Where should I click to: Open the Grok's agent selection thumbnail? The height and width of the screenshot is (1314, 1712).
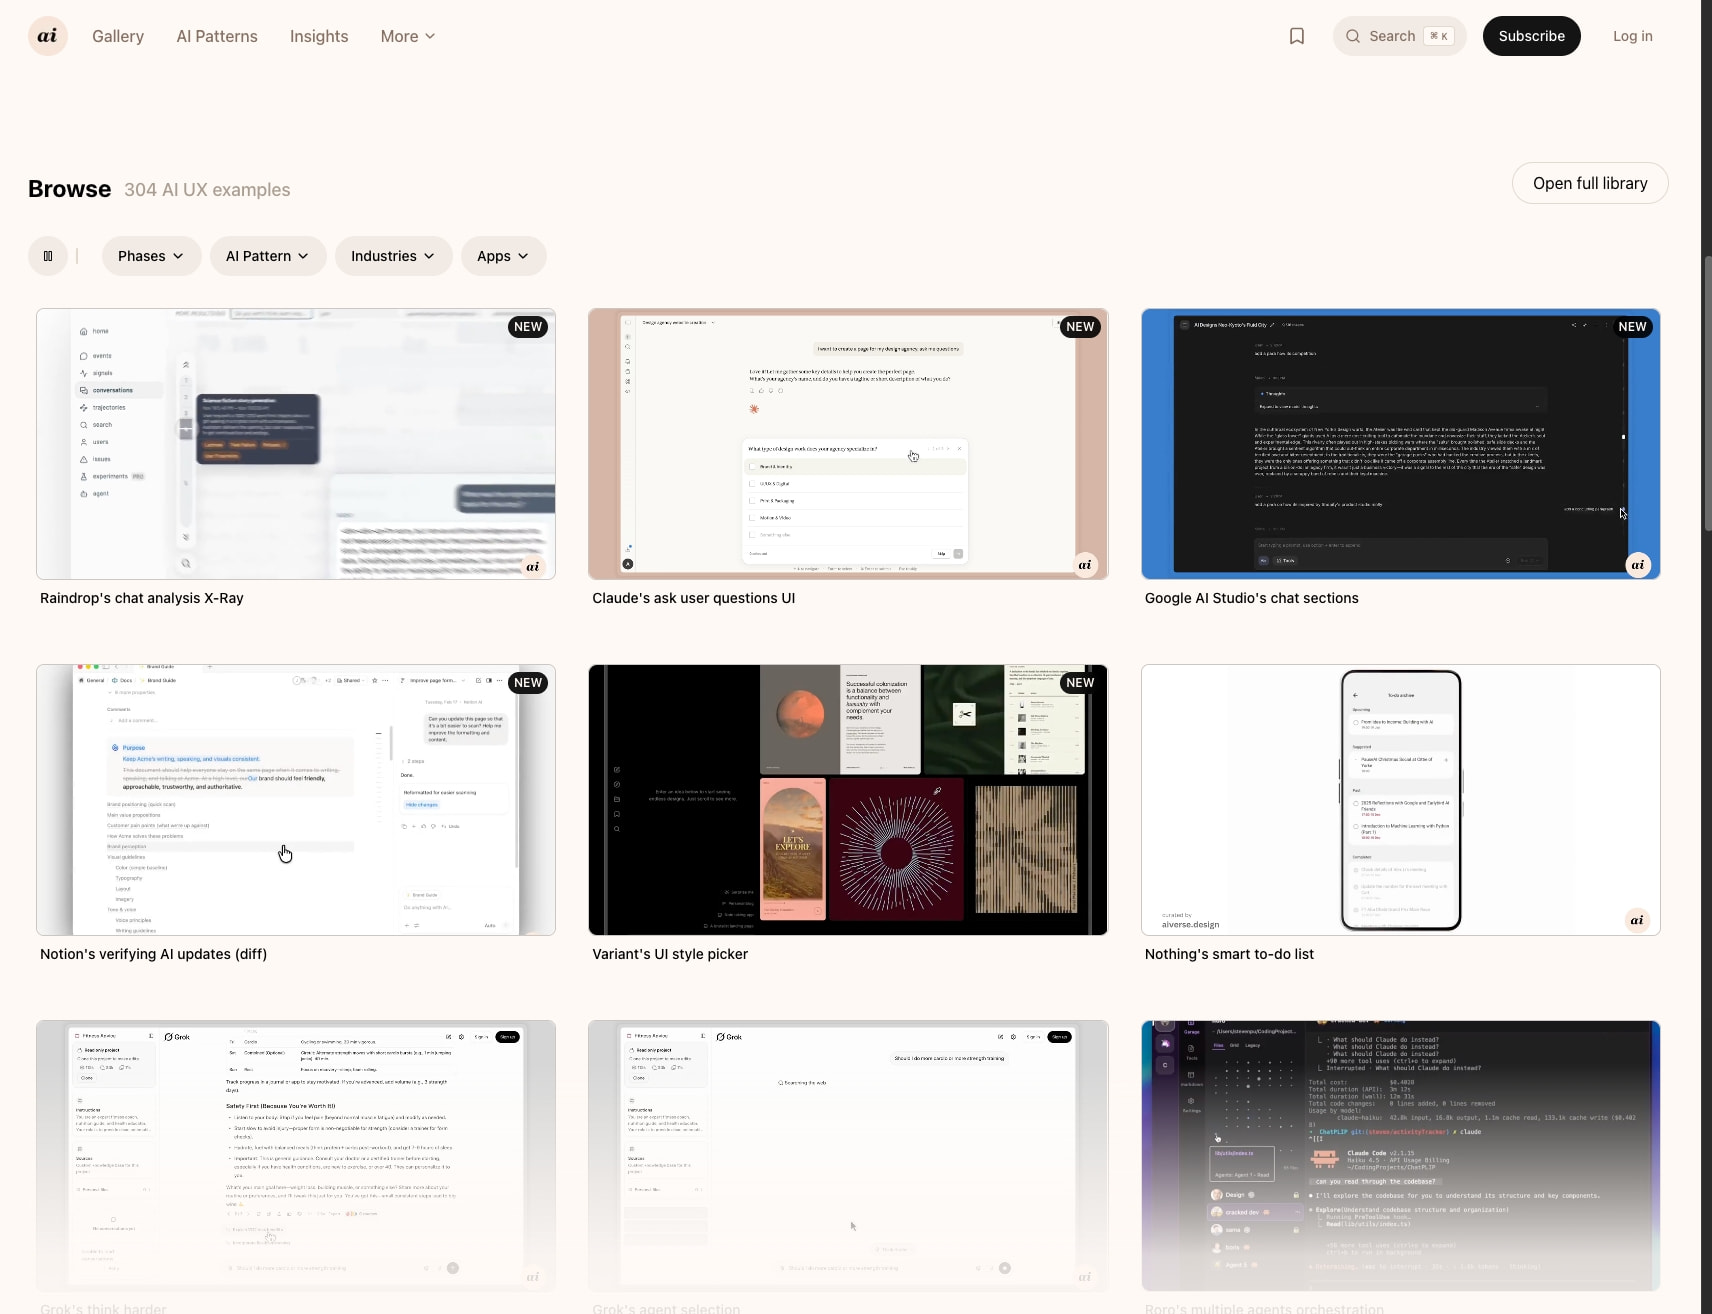click(x=848, y=1156)
